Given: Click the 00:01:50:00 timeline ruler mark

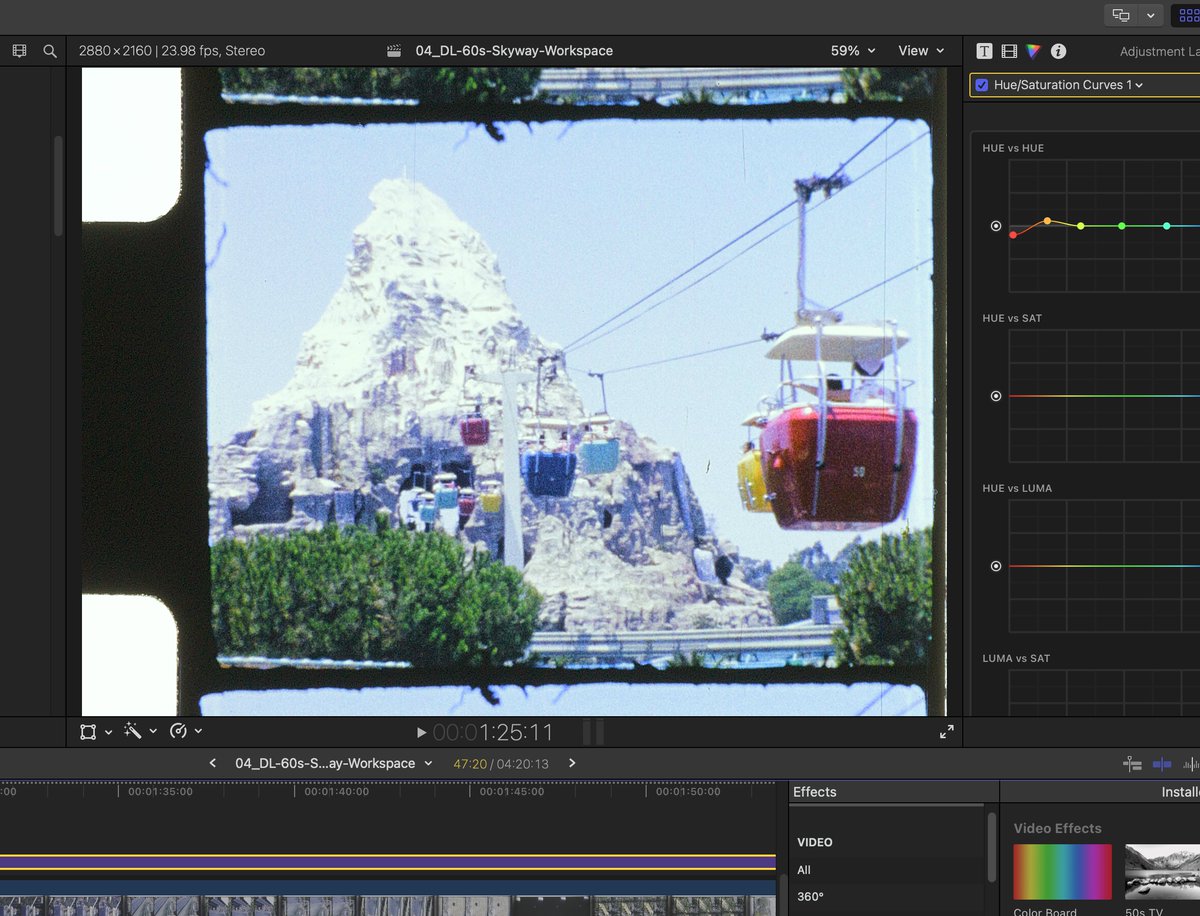Looking at the screenshot, I should pos(686,791).
